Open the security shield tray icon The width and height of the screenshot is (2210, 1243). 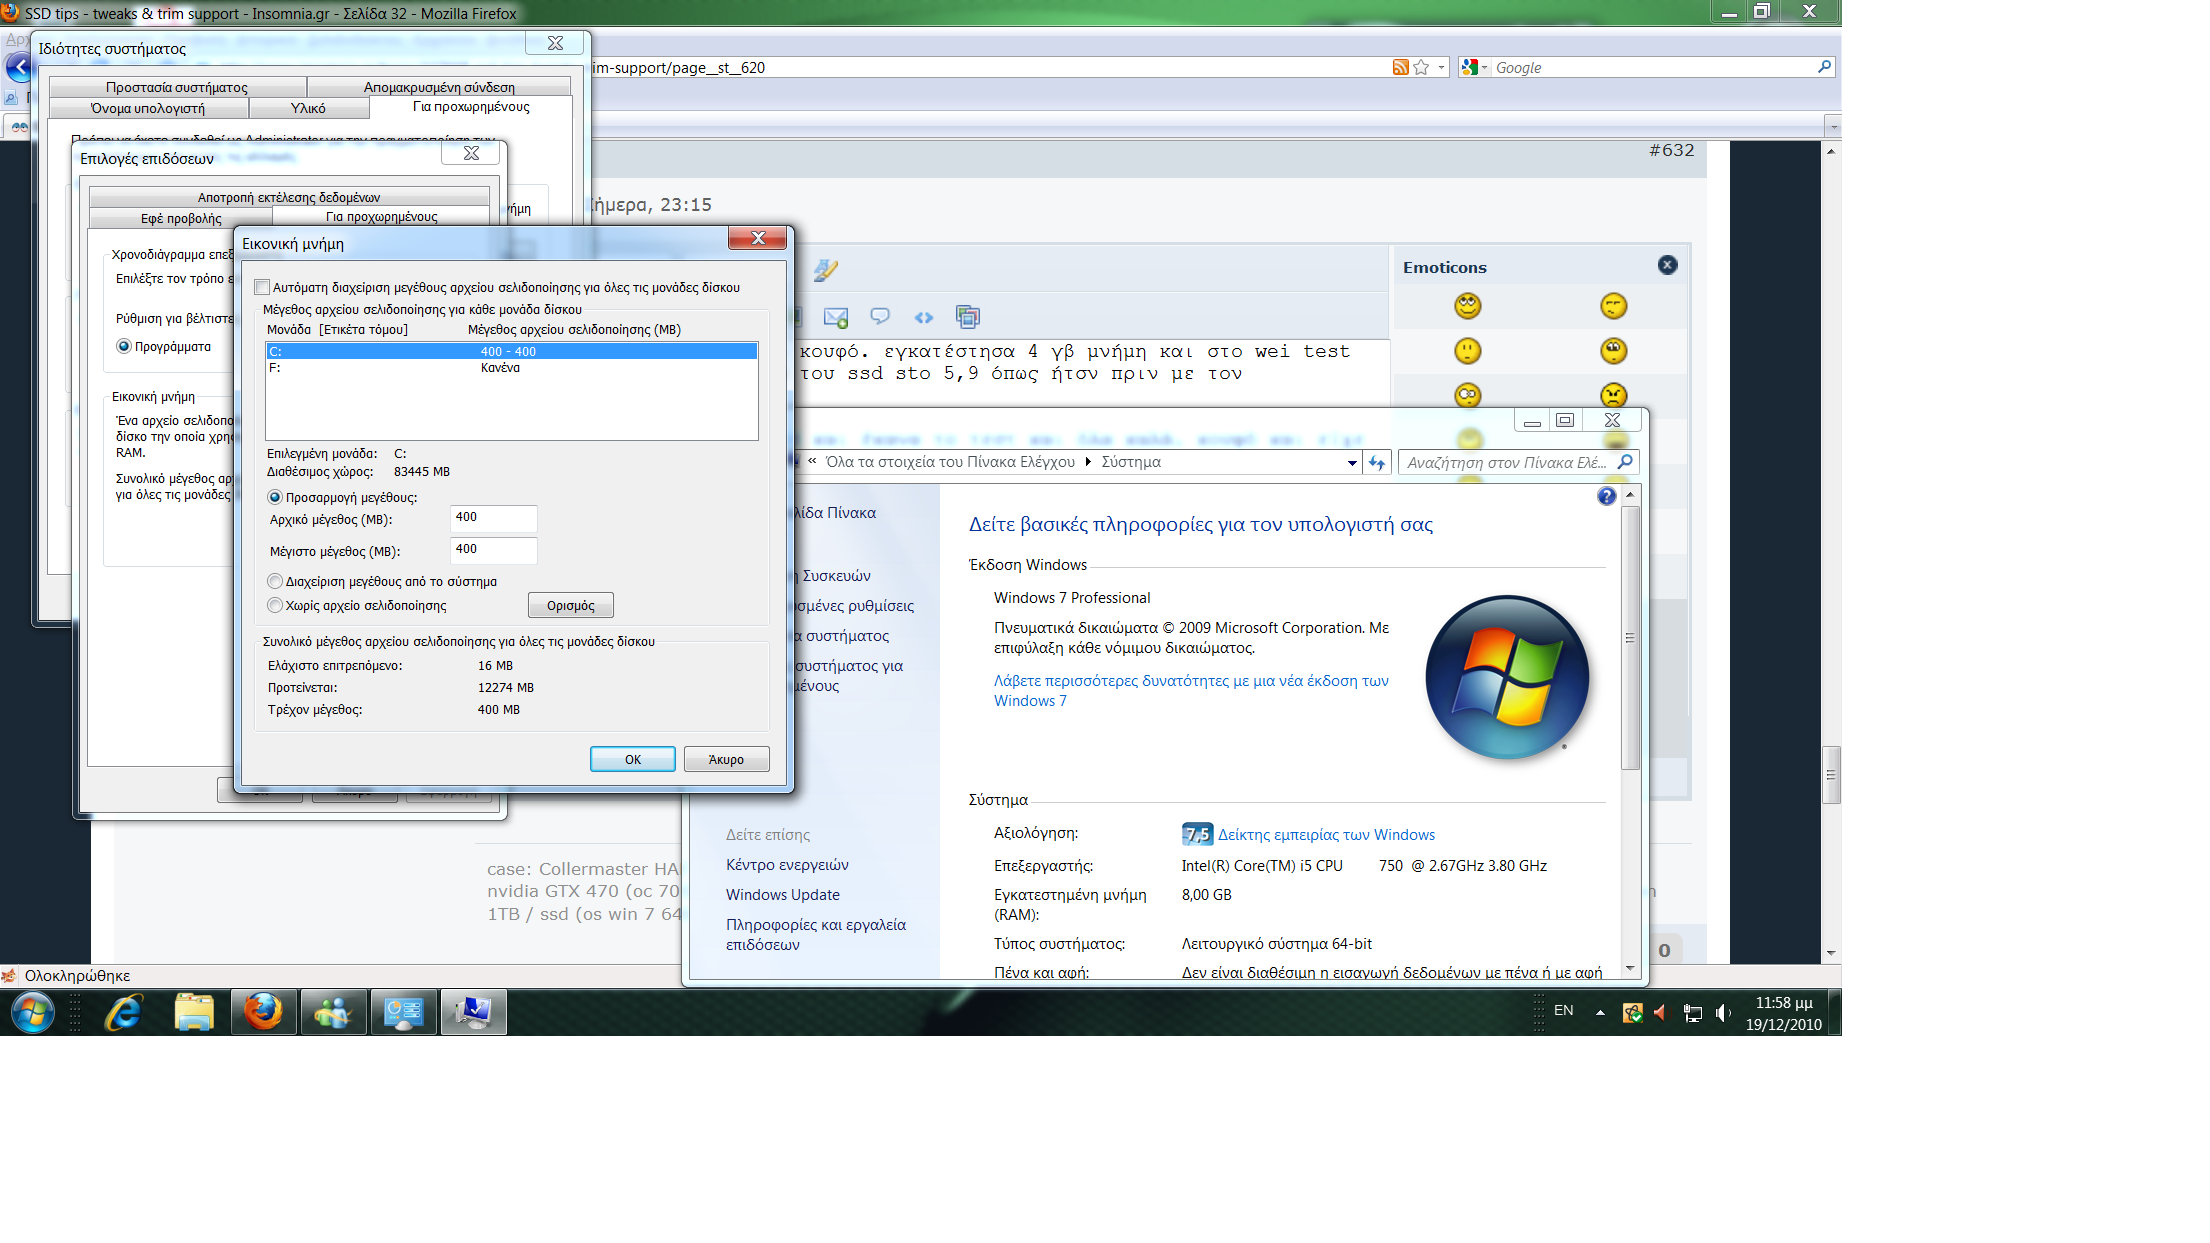click(x=1632, y=1013)
